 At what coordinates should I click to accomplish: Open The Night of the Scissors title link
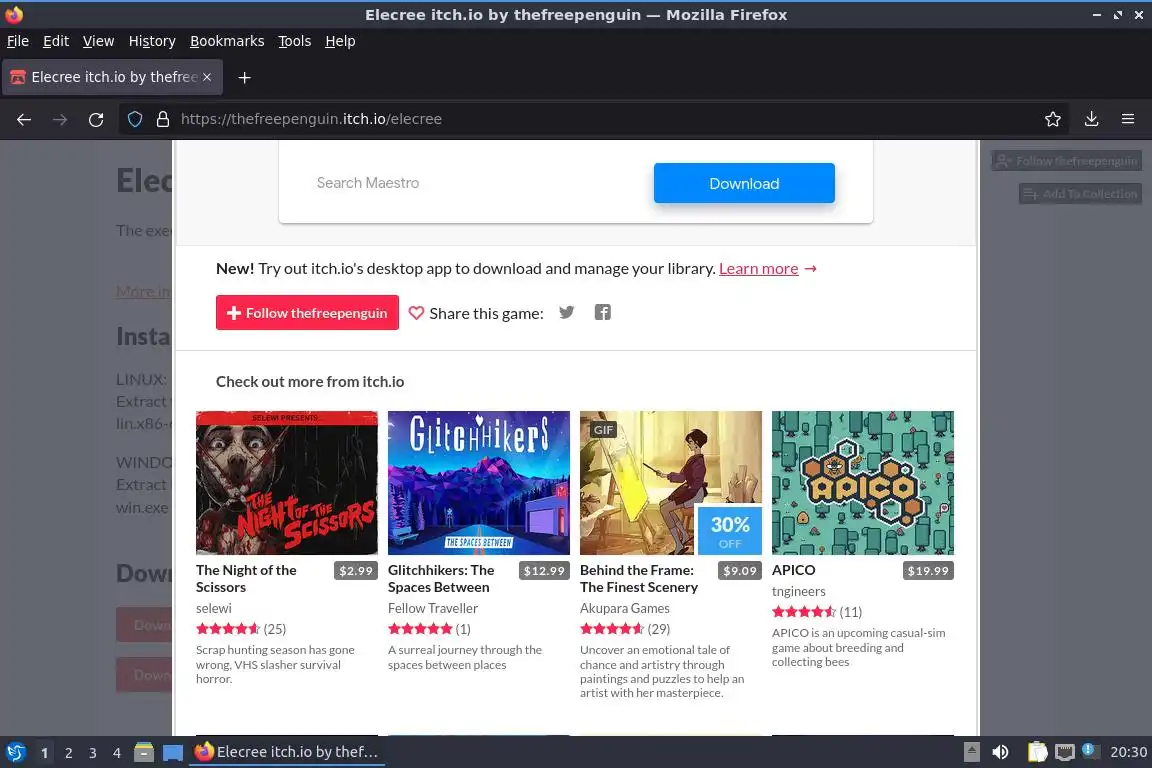246,578
